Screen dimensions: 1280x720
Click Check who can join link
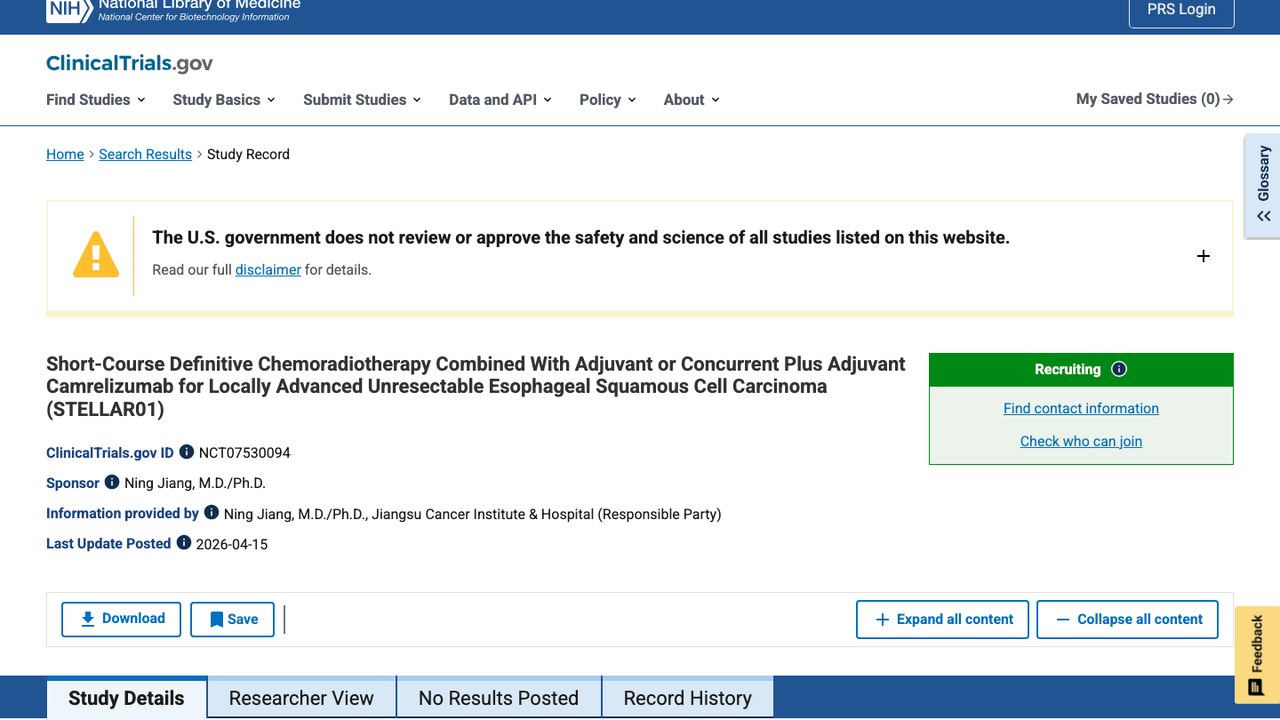pyautogui.click(x=1081, y=441)
